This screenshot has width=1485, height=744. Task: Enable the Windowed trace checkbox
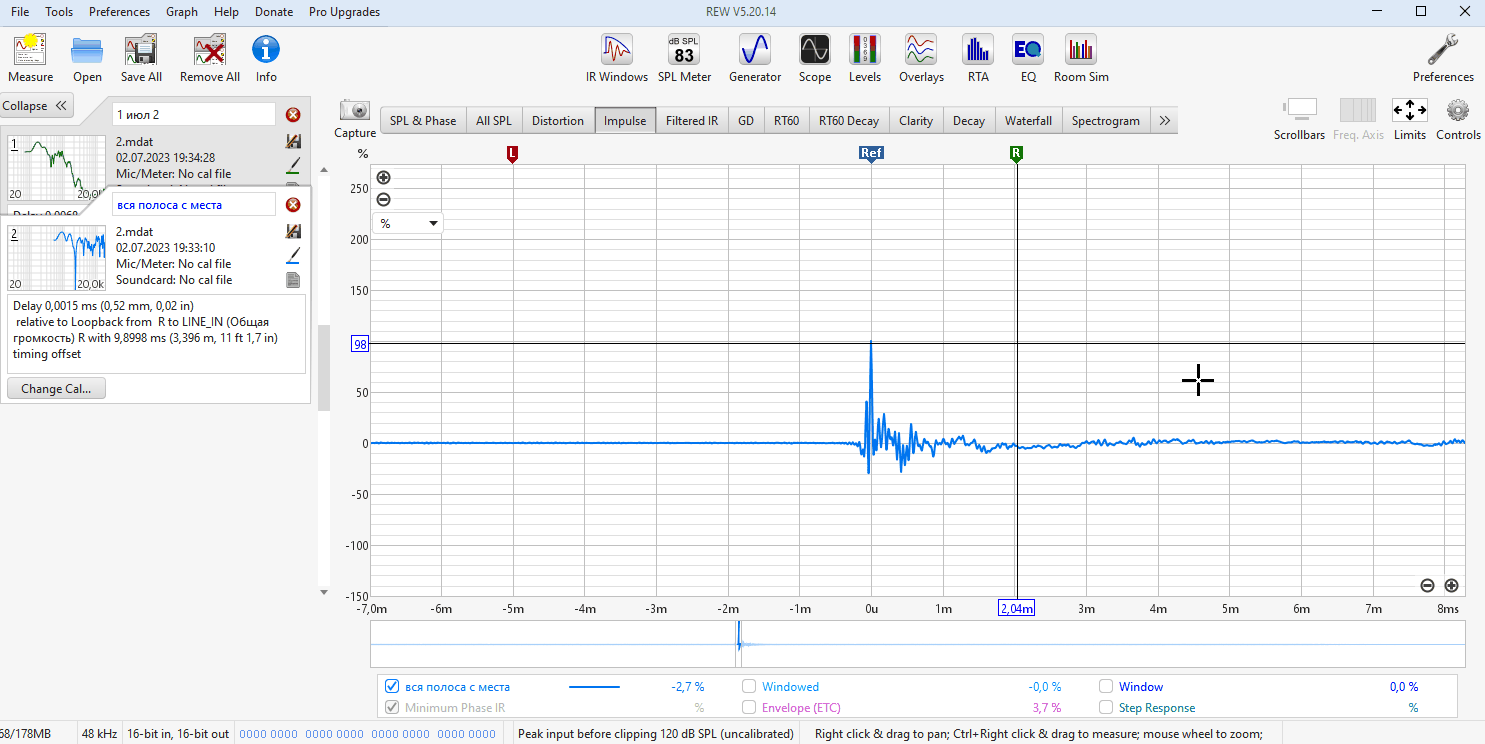click(x=749, y=687)
